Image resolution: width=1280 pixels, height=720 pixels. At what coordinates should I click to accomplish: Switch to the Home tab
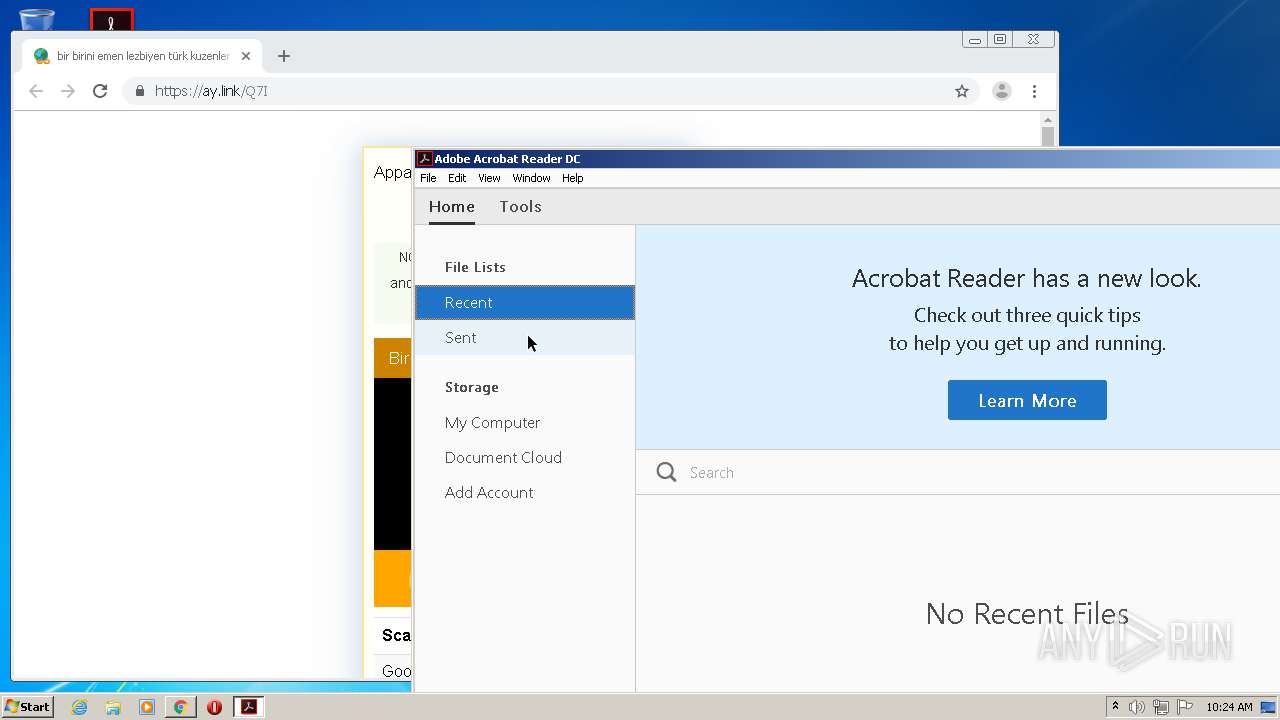[x=452, y=206]
